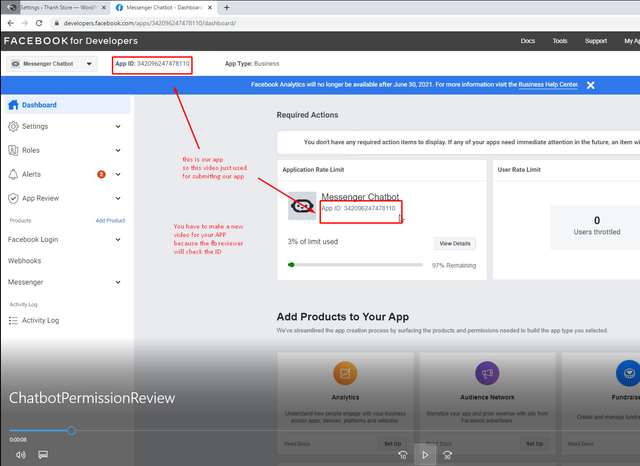Open Facebook Login in the sidebar
Image resolution: width=640 pixels, height=466 pixels.
[33, 240]
